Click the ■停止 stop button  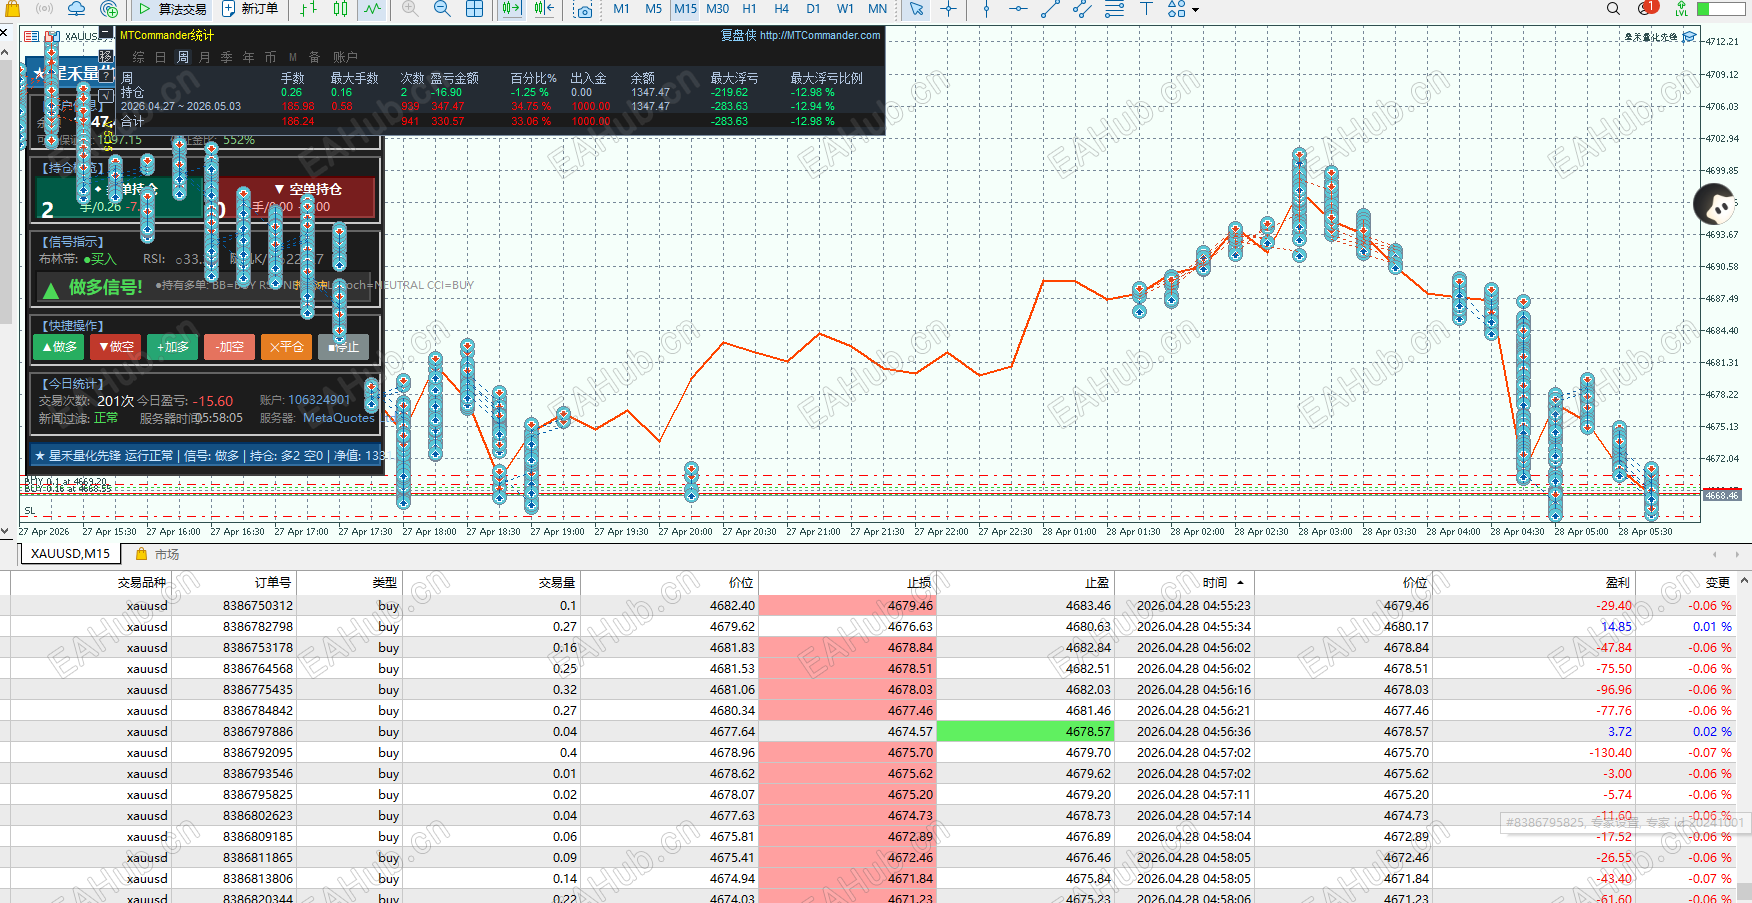(x=343, y=347)
